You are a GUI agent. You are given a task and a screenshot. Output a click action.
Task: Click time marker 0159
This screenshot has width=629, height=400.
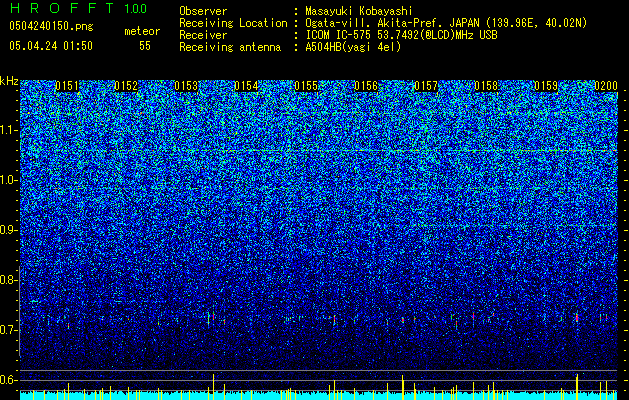[546, 86]
